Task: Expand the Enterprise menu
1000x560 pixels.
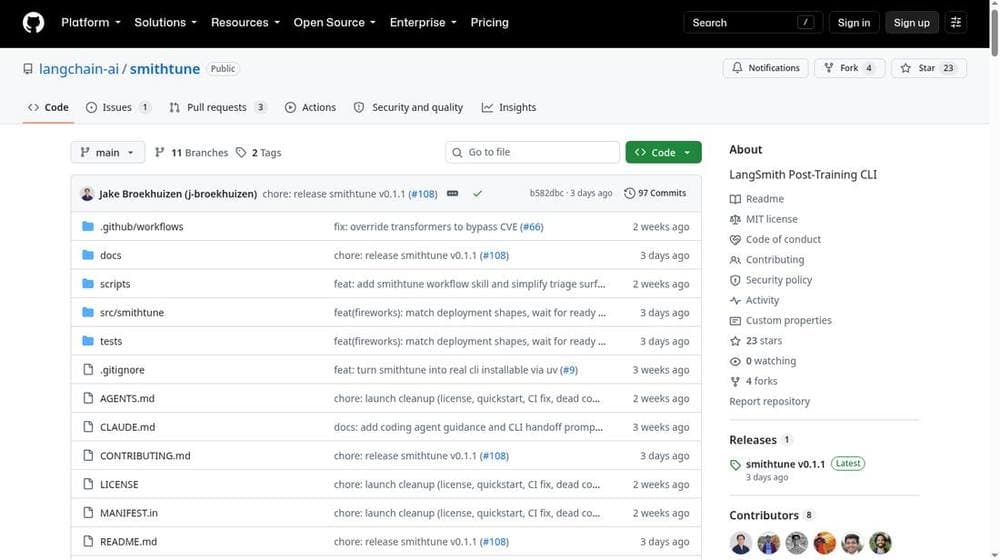Action: 423,22
